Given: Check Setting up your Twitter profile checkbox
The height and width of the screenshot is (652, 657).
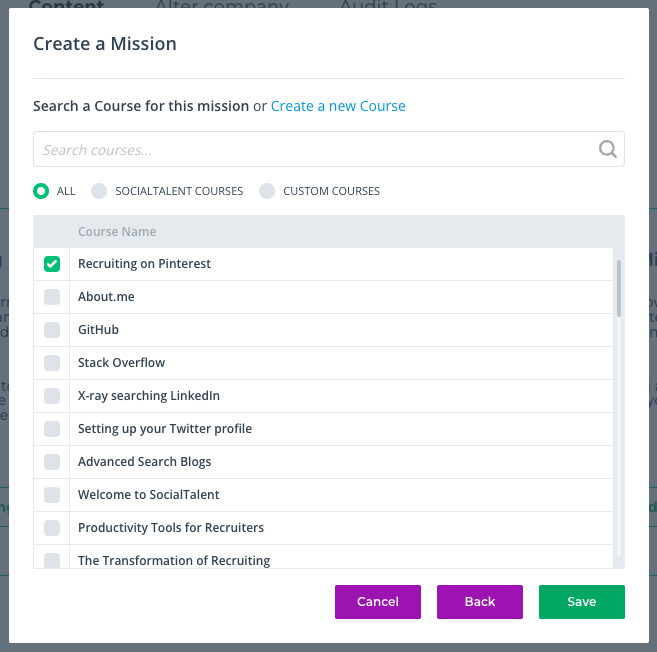Looking at the screenshot, I should (x=52, y=429).
